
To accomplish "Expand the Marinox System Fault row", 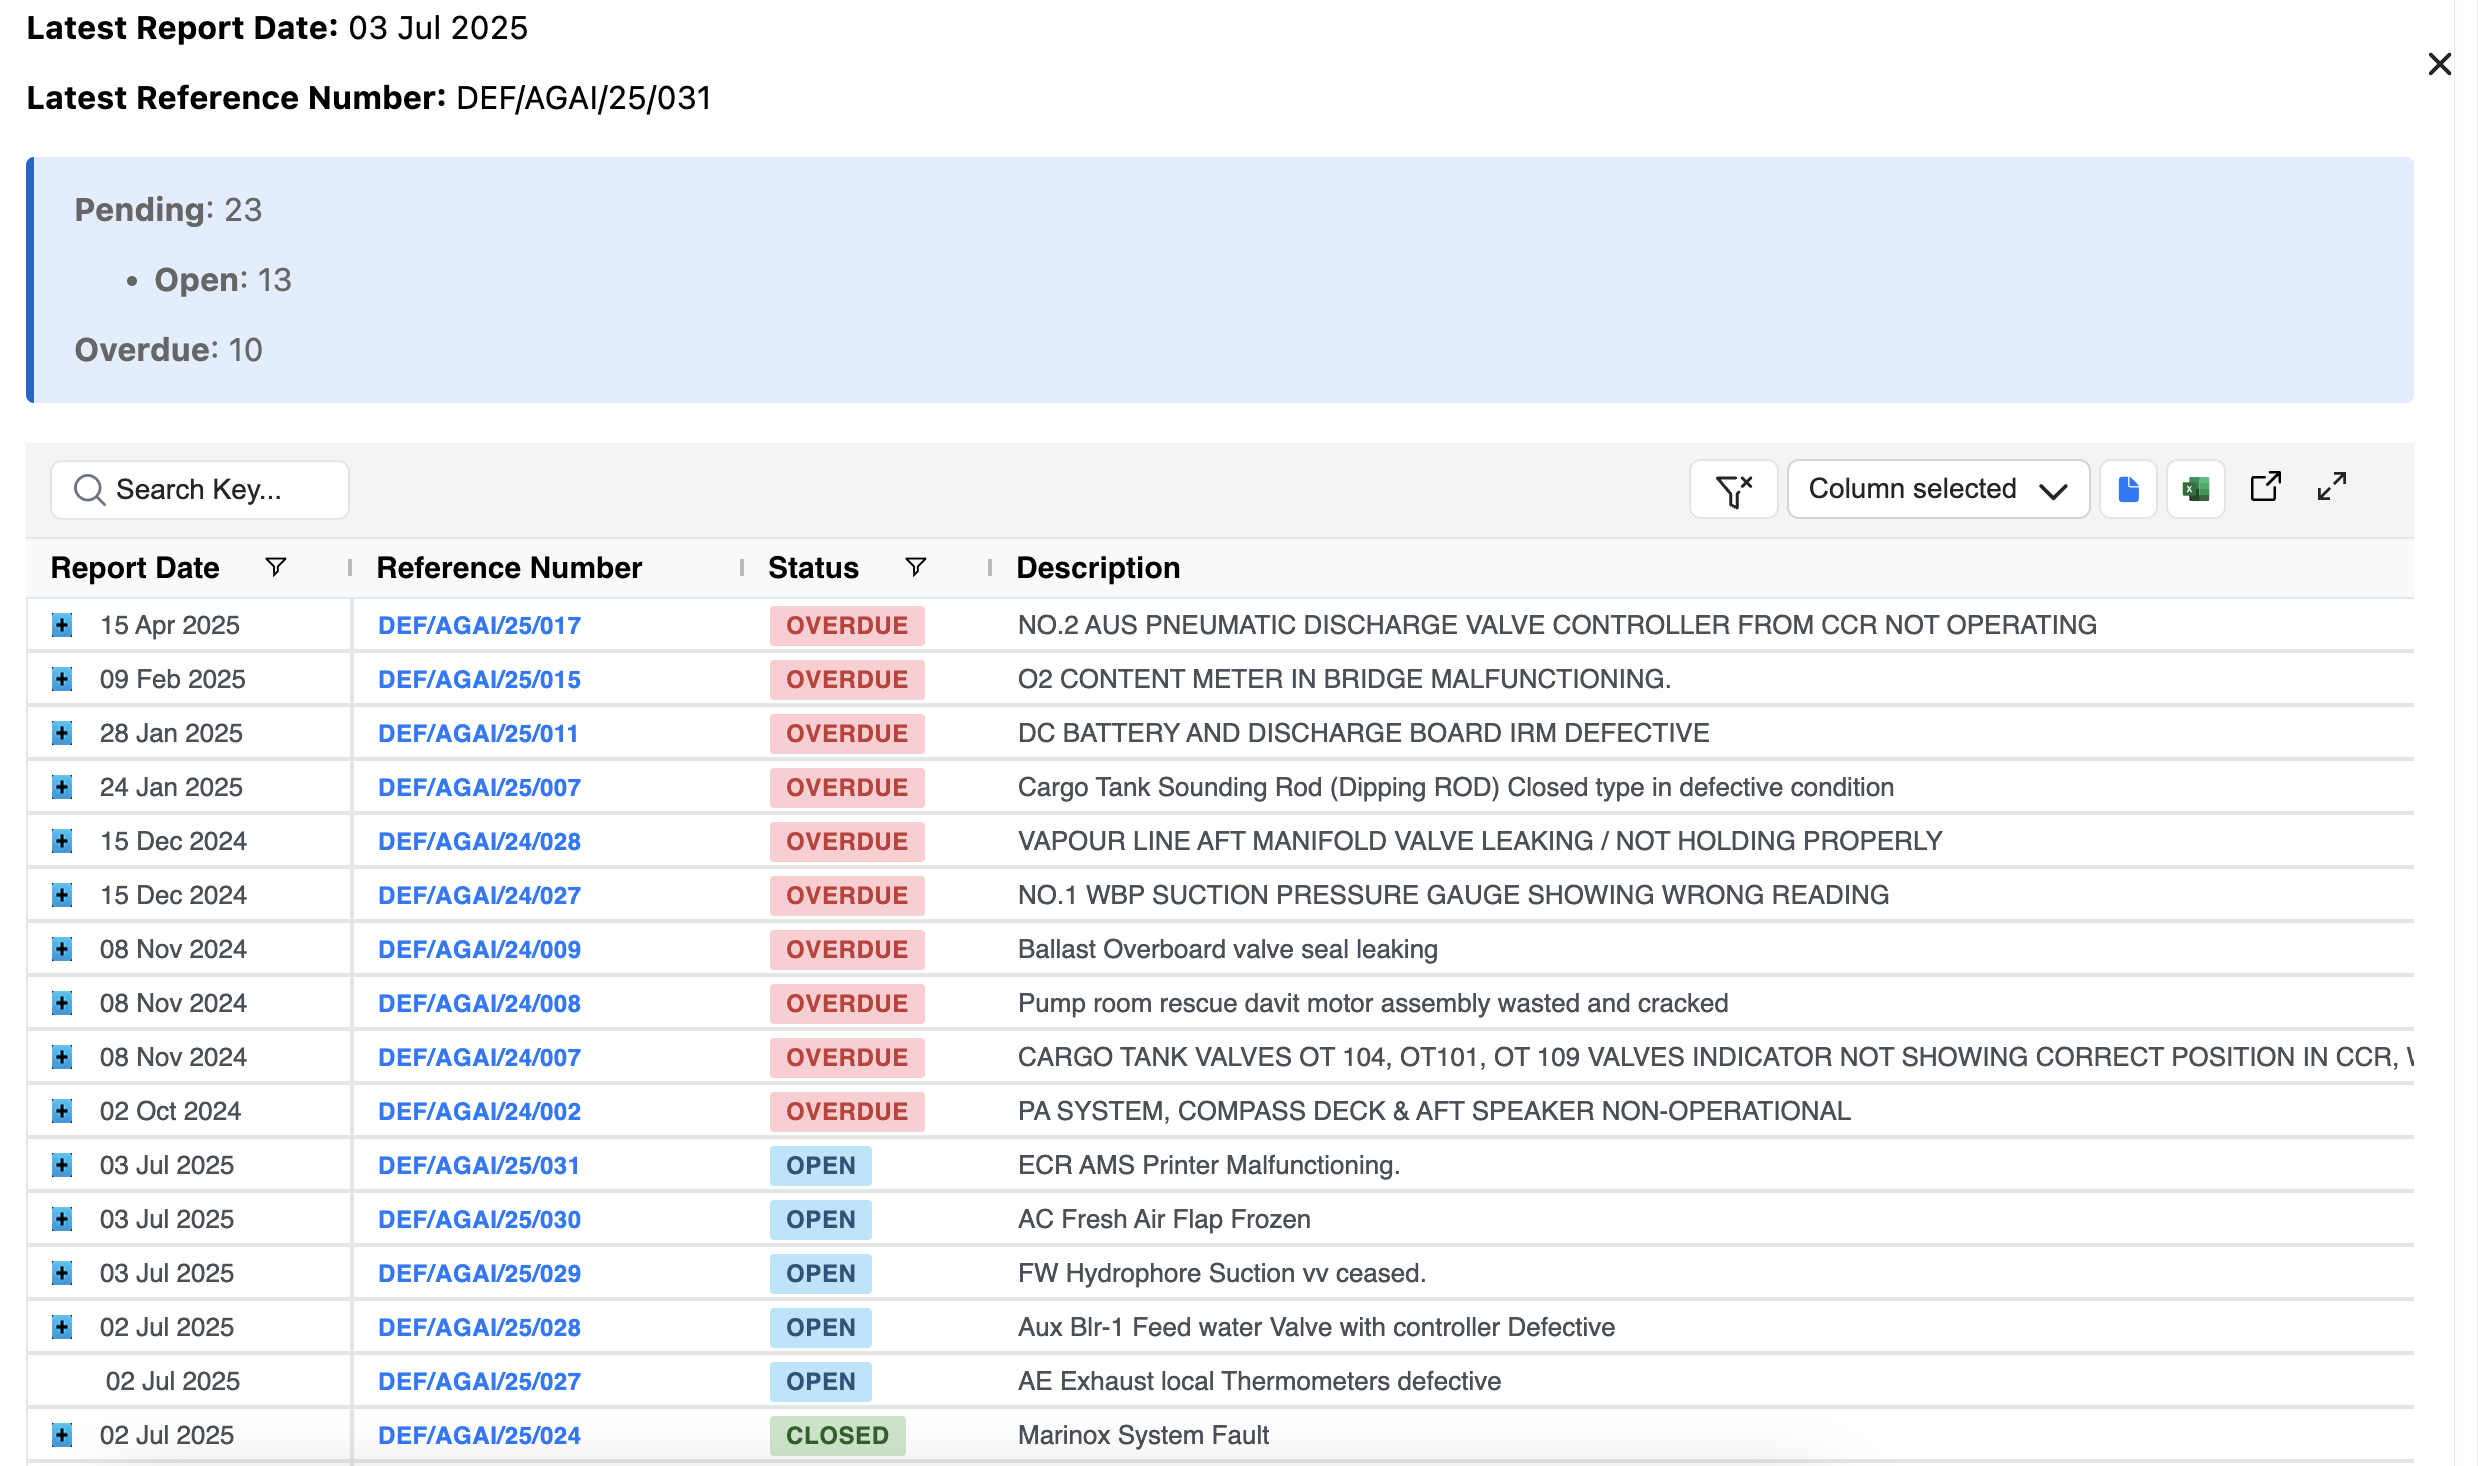I will click(62, 1436).
